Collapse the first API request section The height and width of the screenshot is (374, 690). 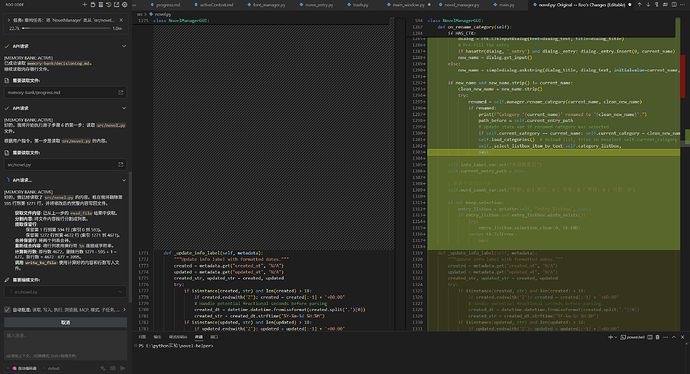[124, 46]
